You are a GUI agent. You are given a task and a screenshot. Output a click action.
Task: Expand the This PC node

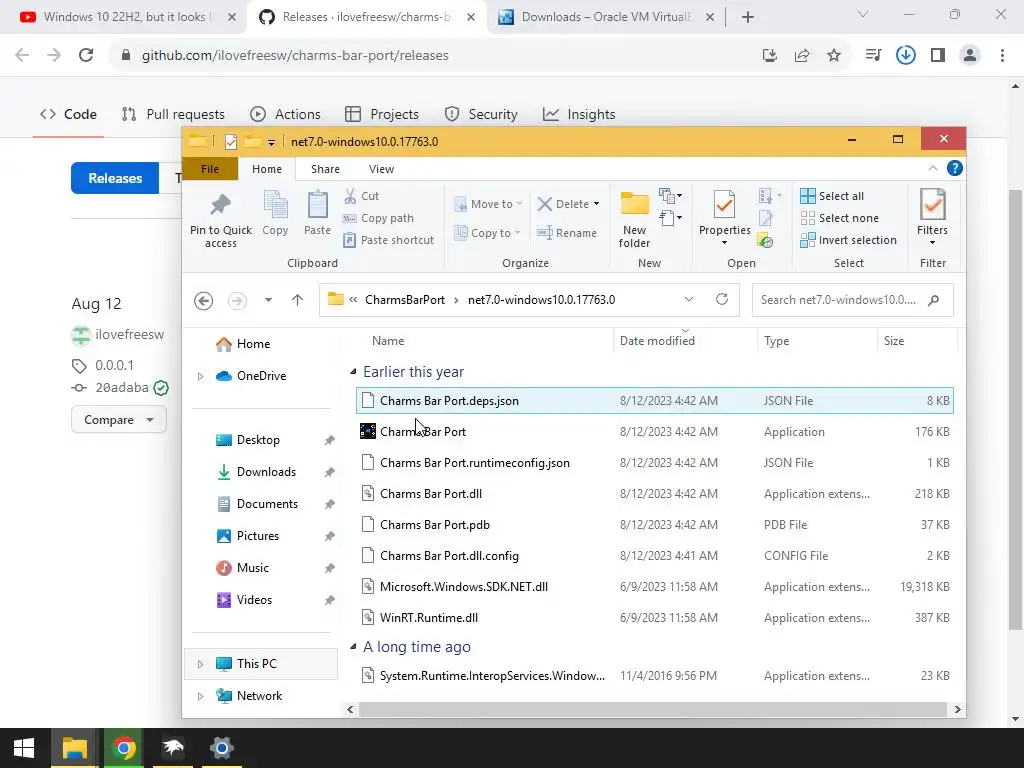click(x=200, y=664)
